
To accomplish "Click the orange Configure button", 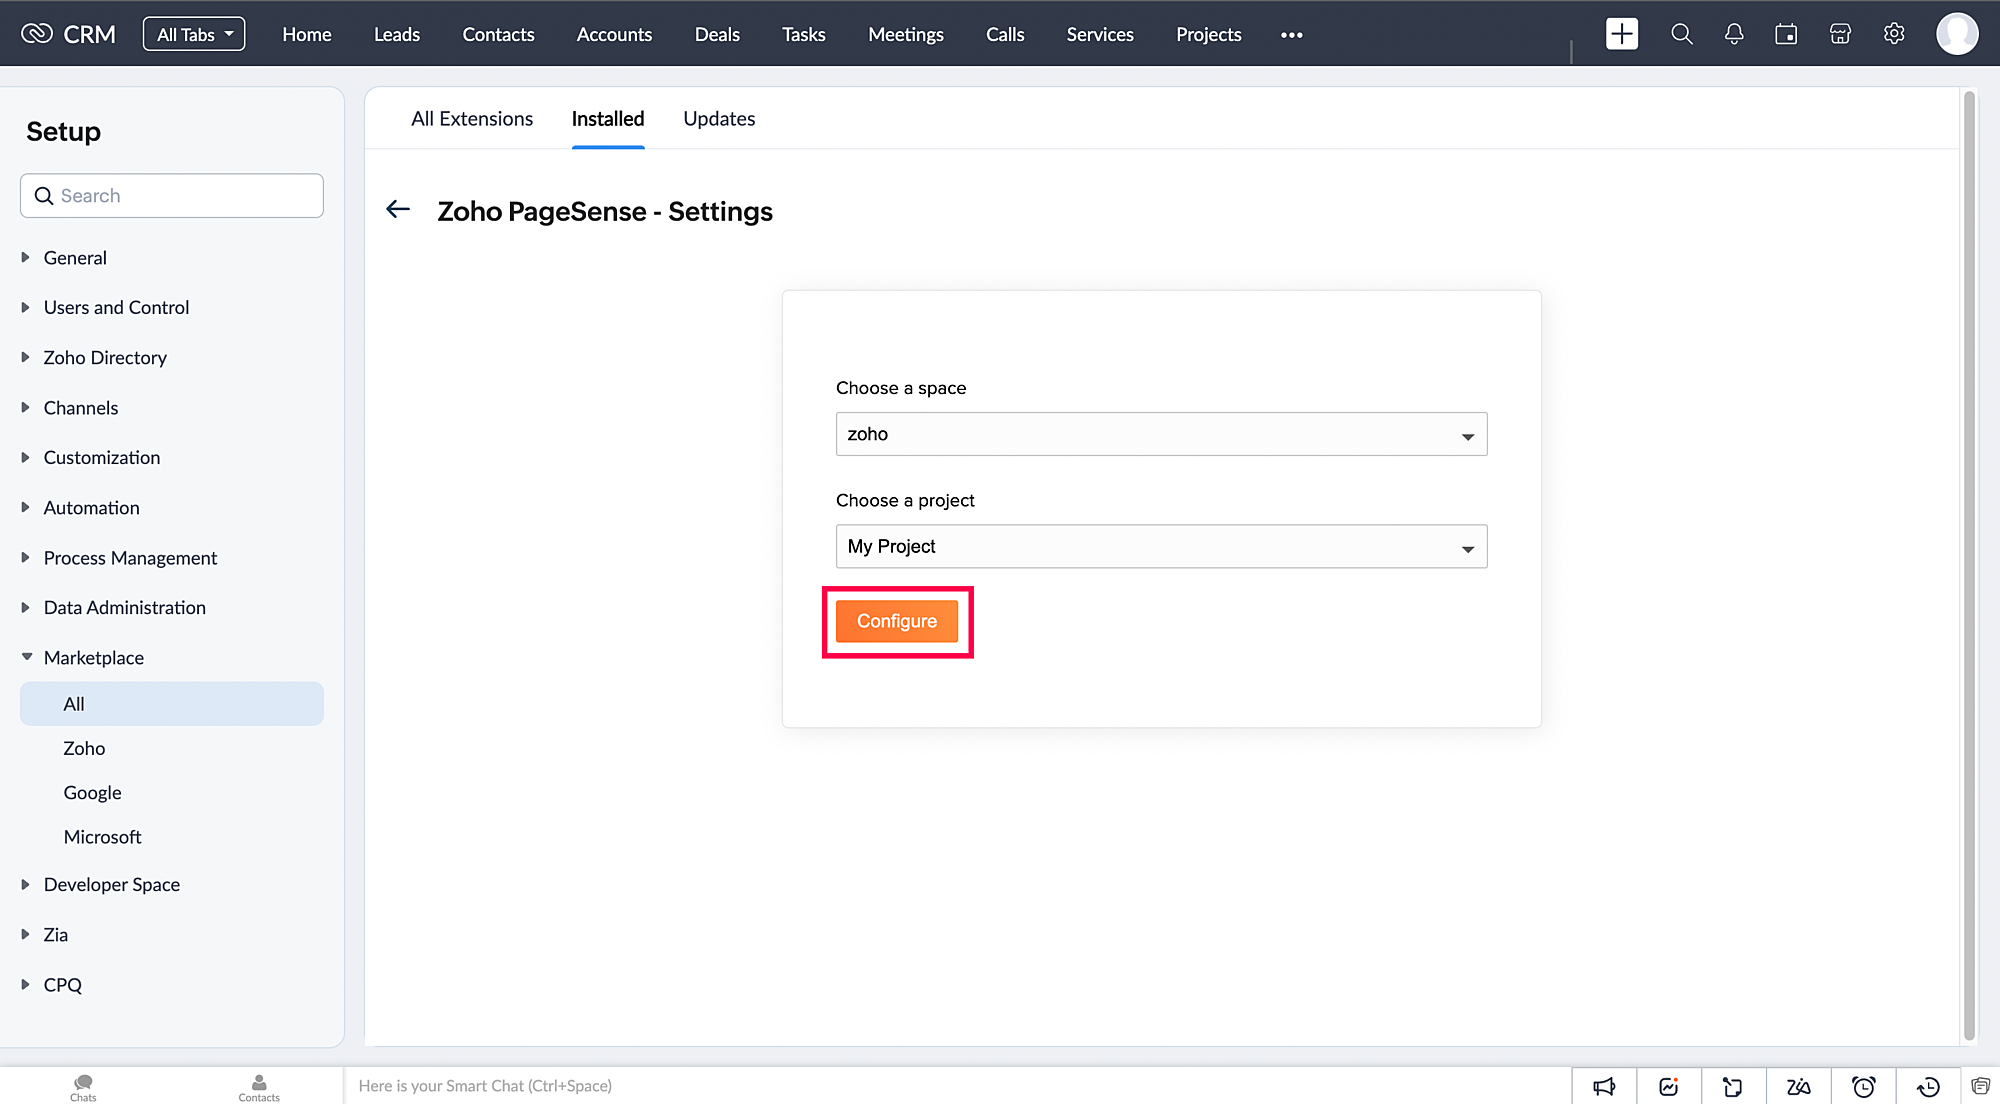I will (896, 621).
